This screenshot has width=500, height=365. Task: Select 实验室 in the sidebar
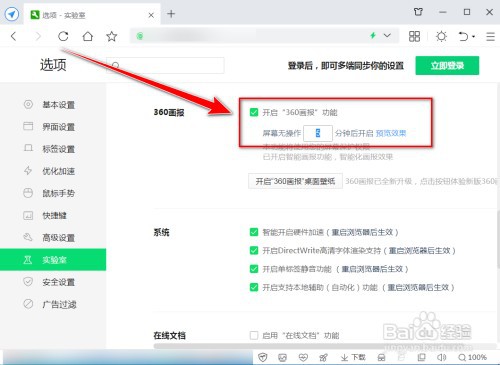point(53,260)
